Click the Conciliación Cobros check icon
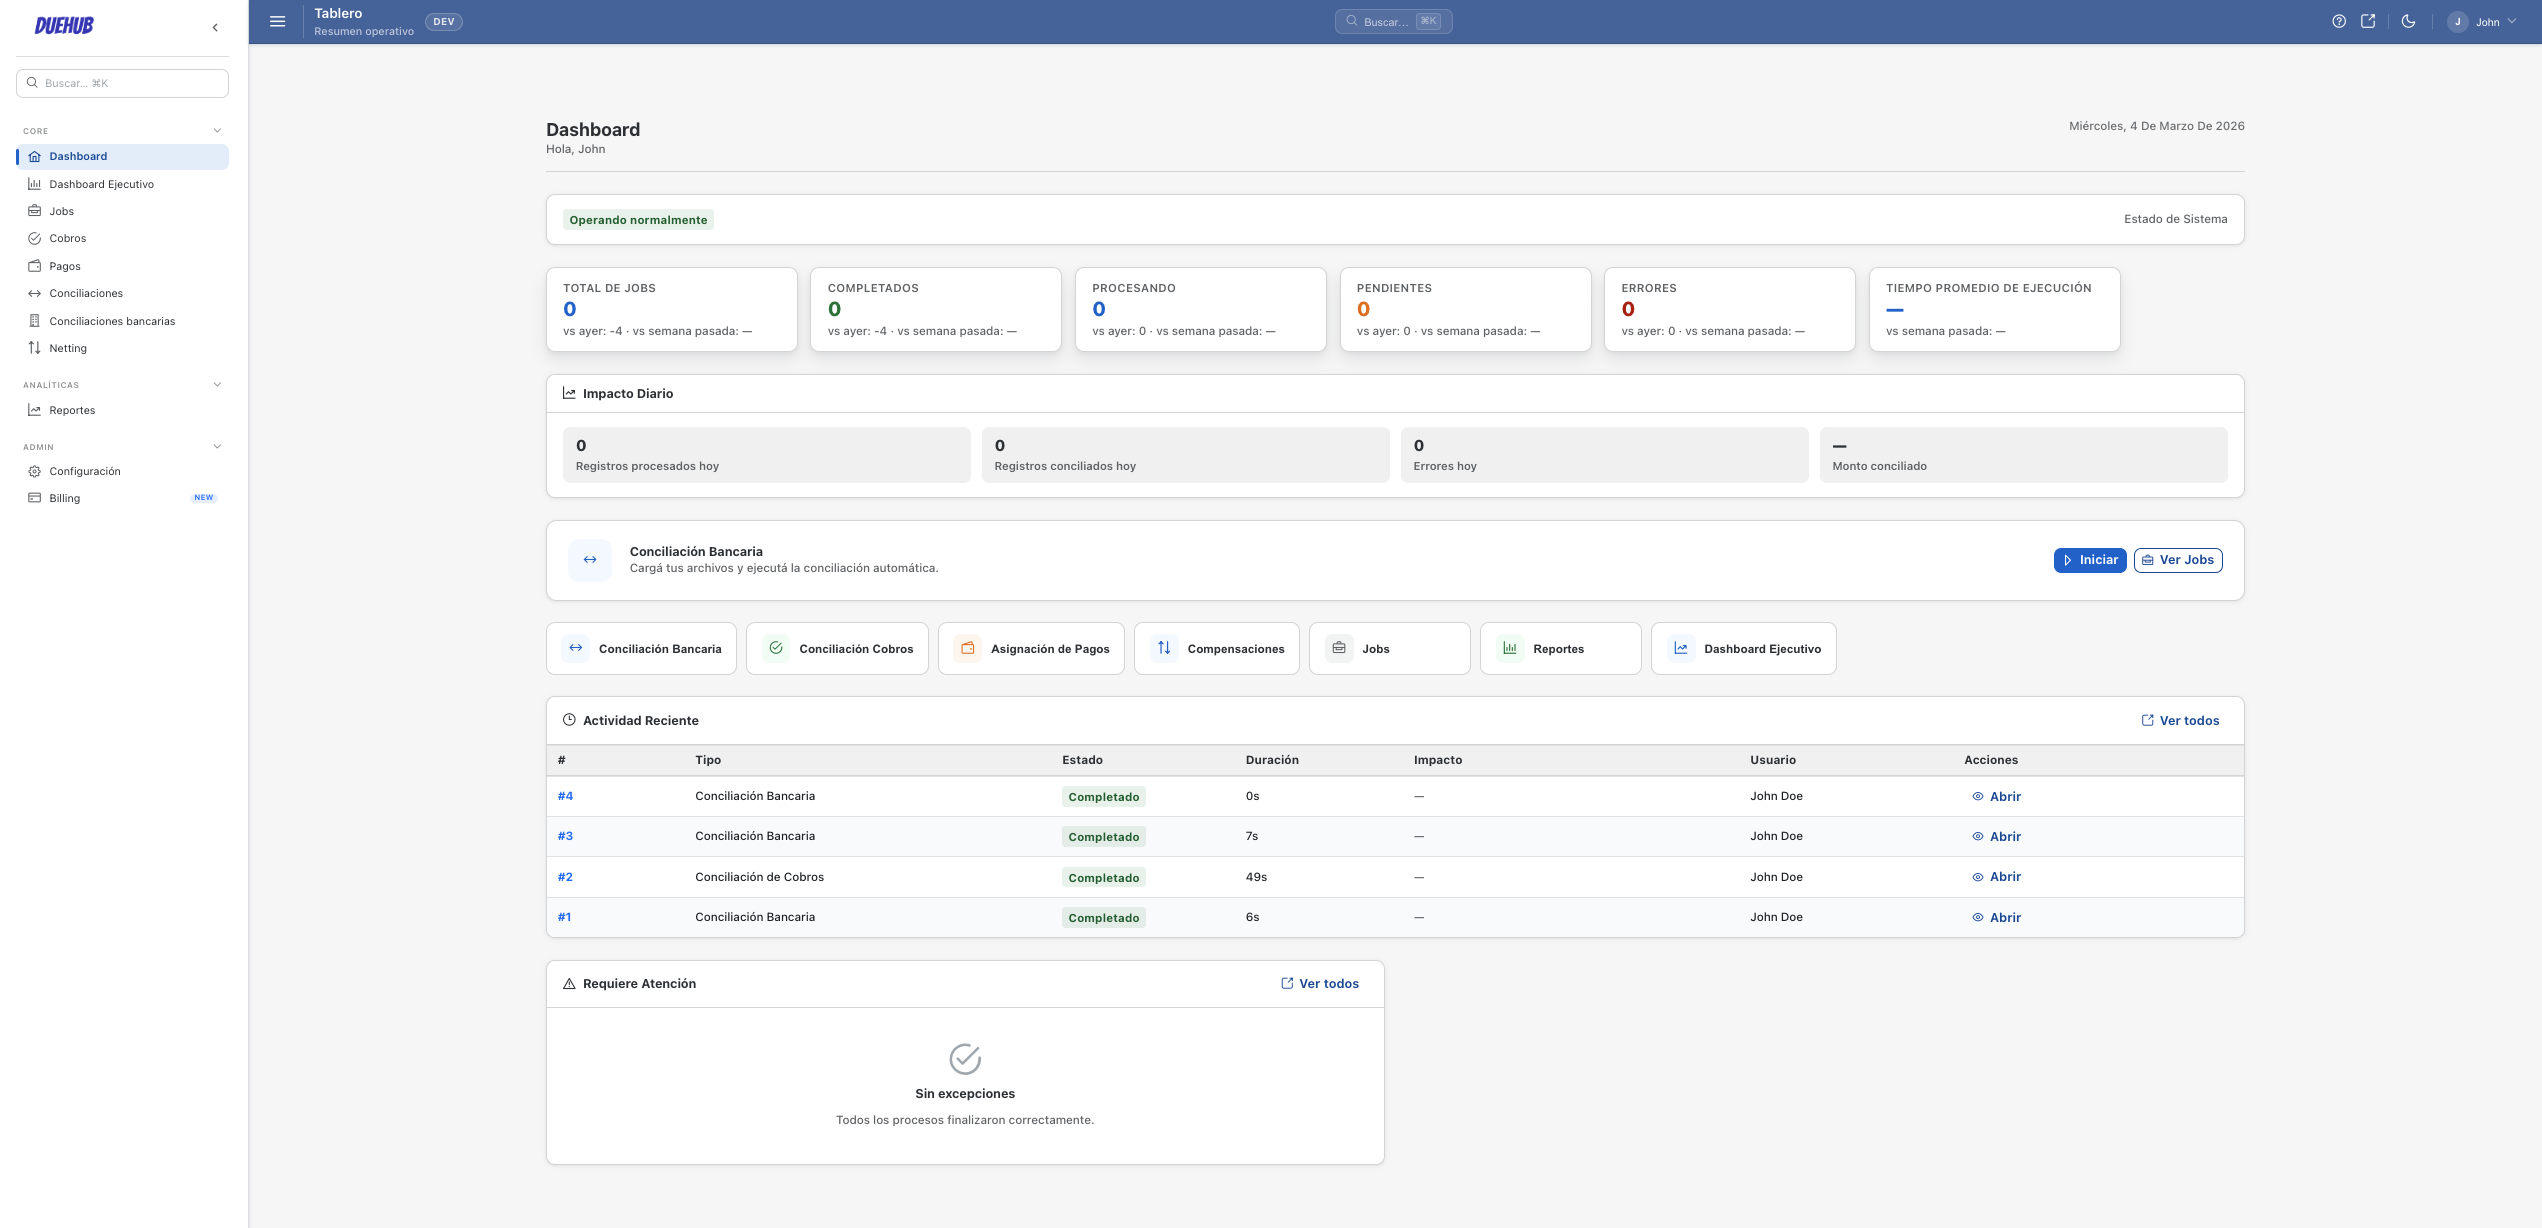2542x1228 pixels. [776, 648]
